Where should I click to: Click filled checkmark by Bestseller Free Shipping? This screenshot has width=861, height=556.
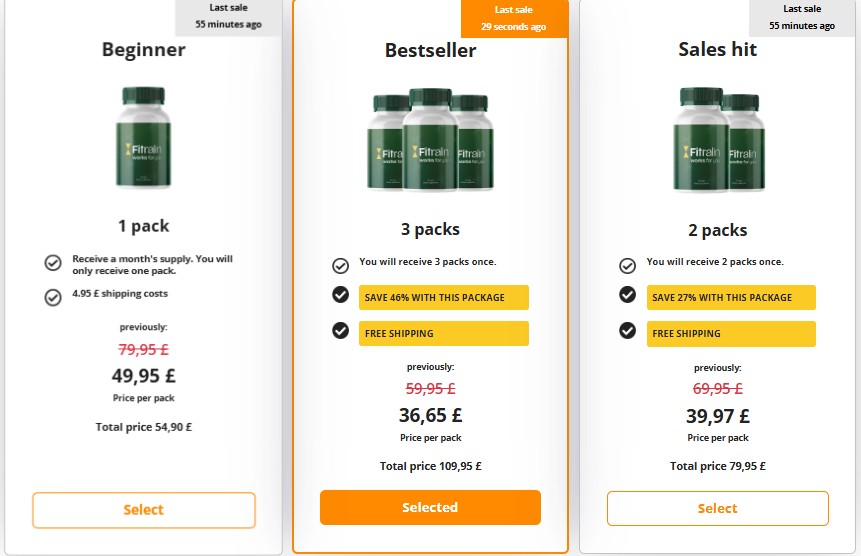tap(340, 330)
